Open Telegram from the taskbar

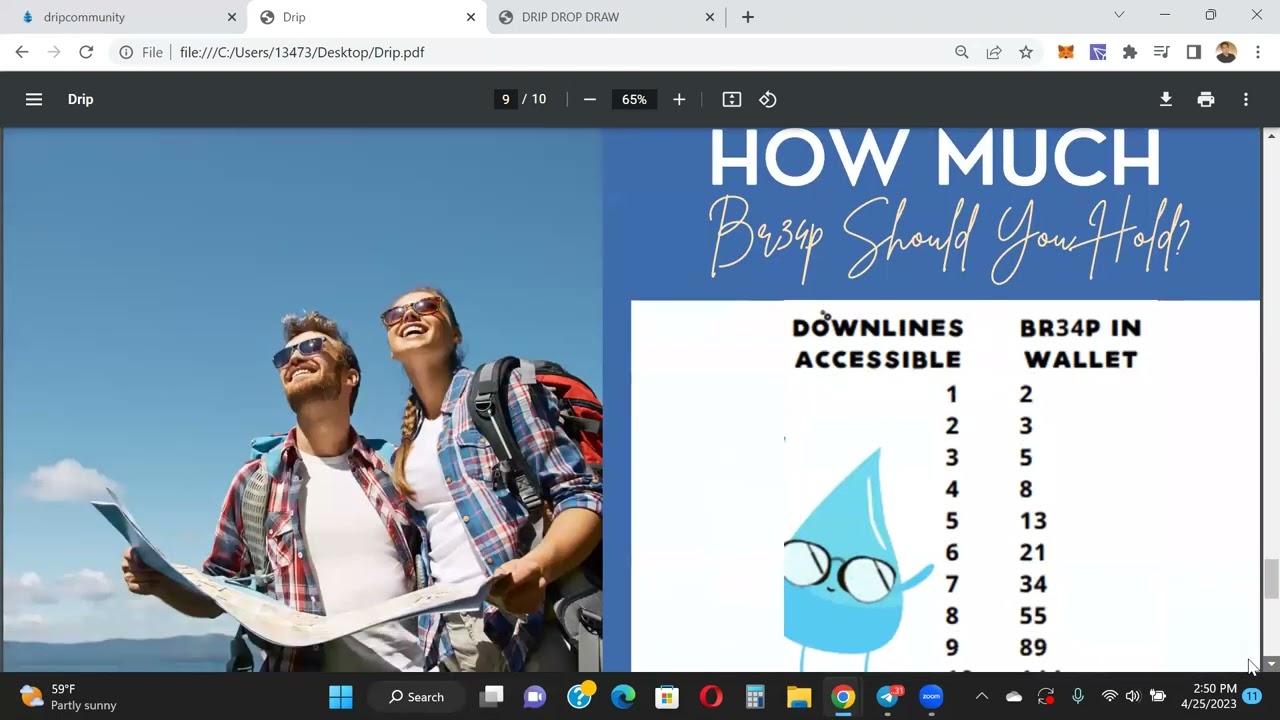point(887,696)
